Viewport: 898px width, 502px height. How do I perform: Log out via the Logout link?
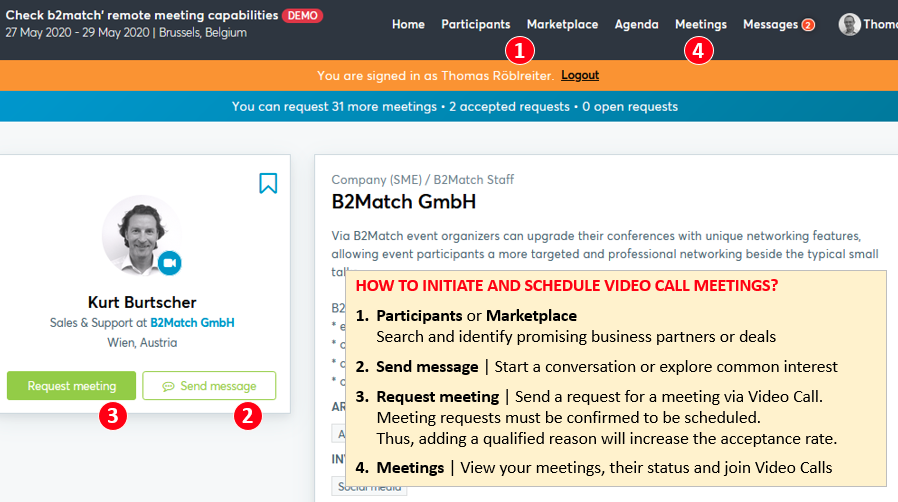click(580, 75)
